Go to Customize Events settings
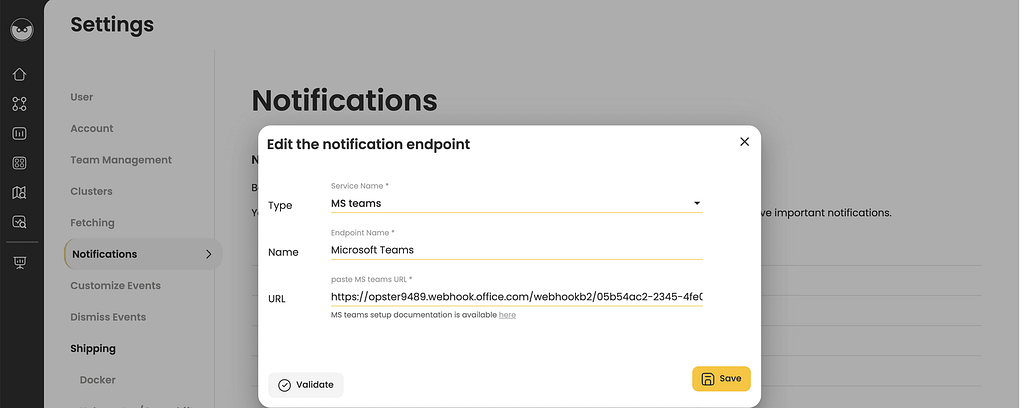Screen dimensions: 1024x408 tap(116, 285)
